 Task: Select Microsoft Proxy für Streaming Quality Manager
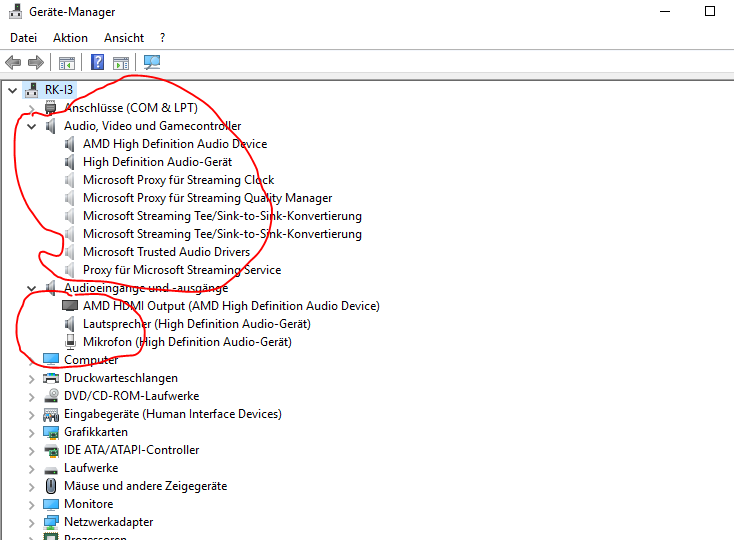207,198
